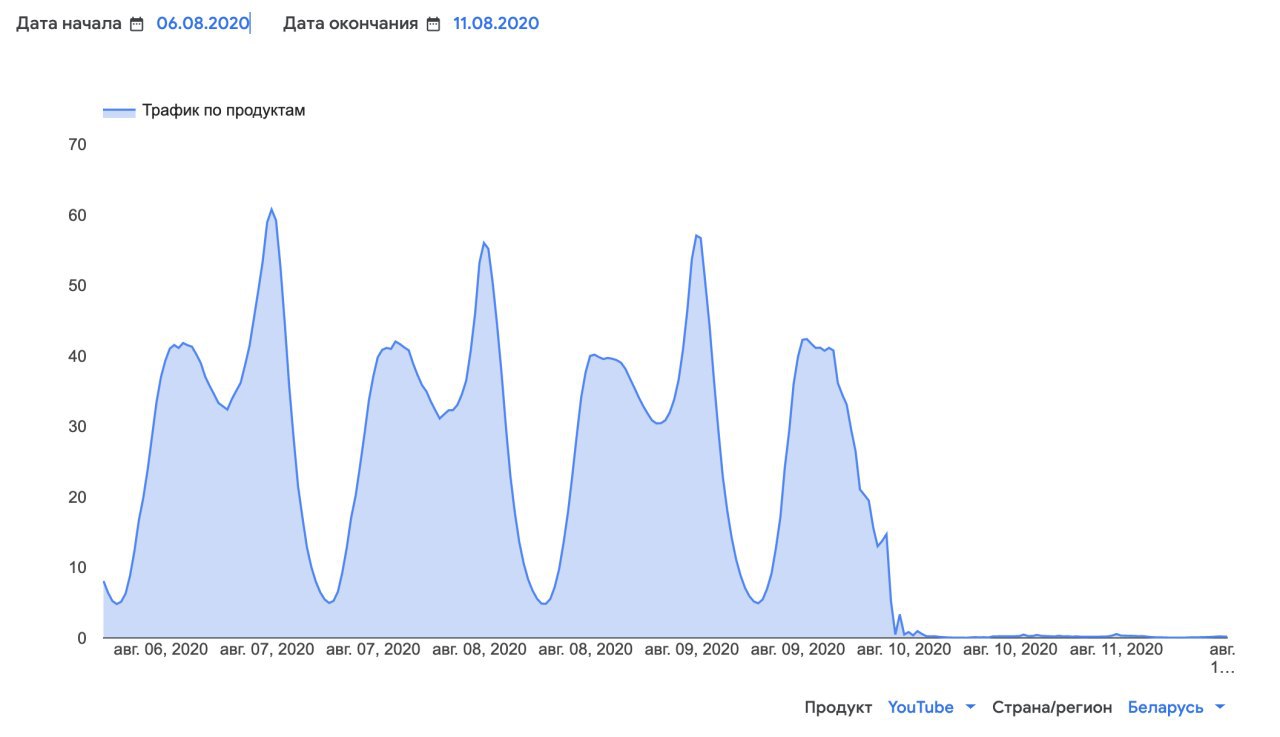Click the y-axis value 20

click(x=77, y=497)
